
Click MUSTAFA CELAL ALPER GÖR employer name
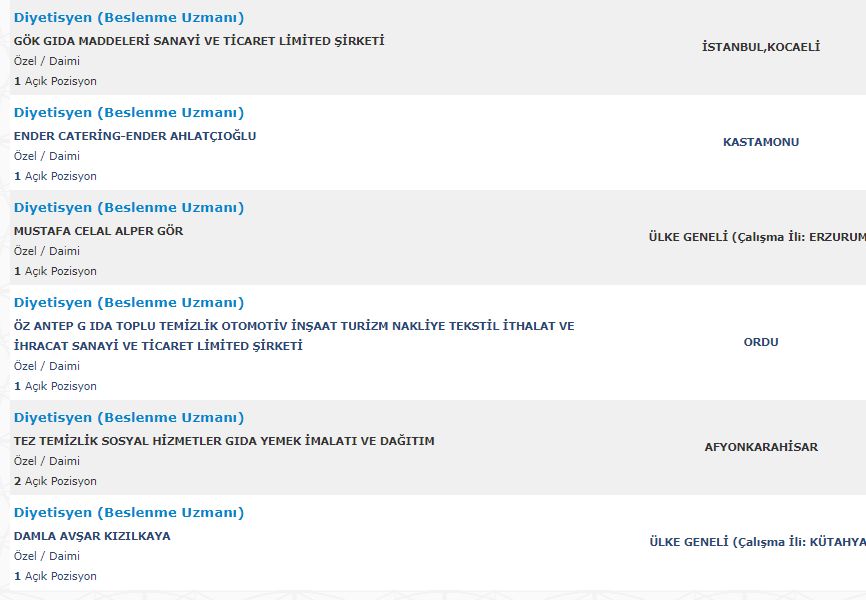[98, 231]
